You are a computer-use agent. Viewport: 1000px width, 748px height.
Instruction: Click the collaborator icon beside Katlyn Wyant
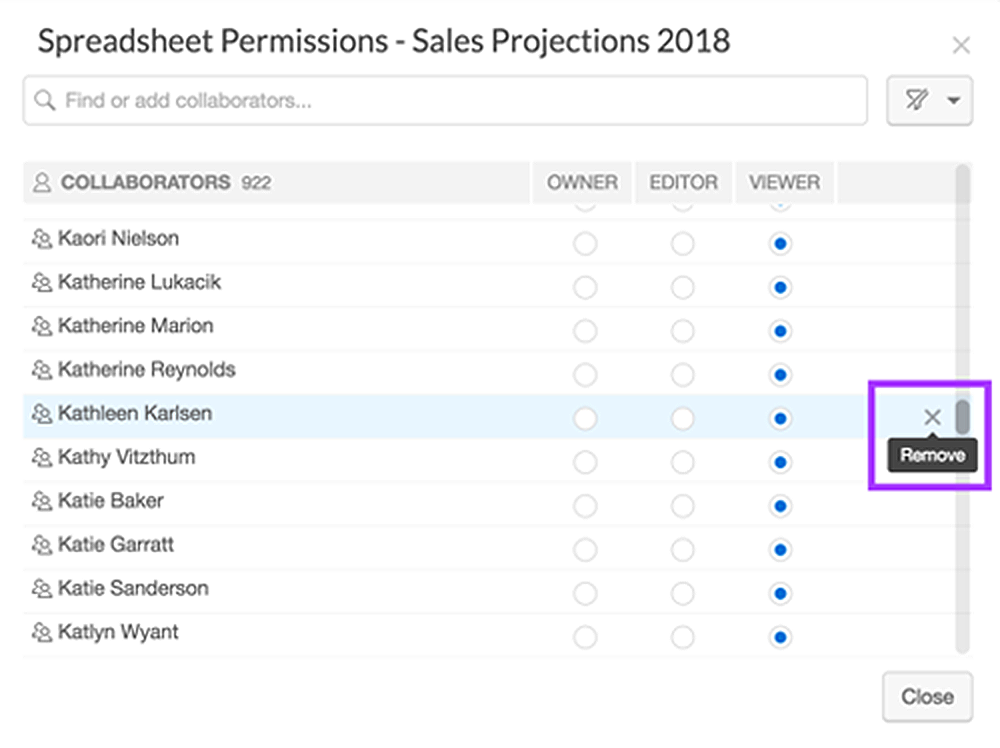41,633
